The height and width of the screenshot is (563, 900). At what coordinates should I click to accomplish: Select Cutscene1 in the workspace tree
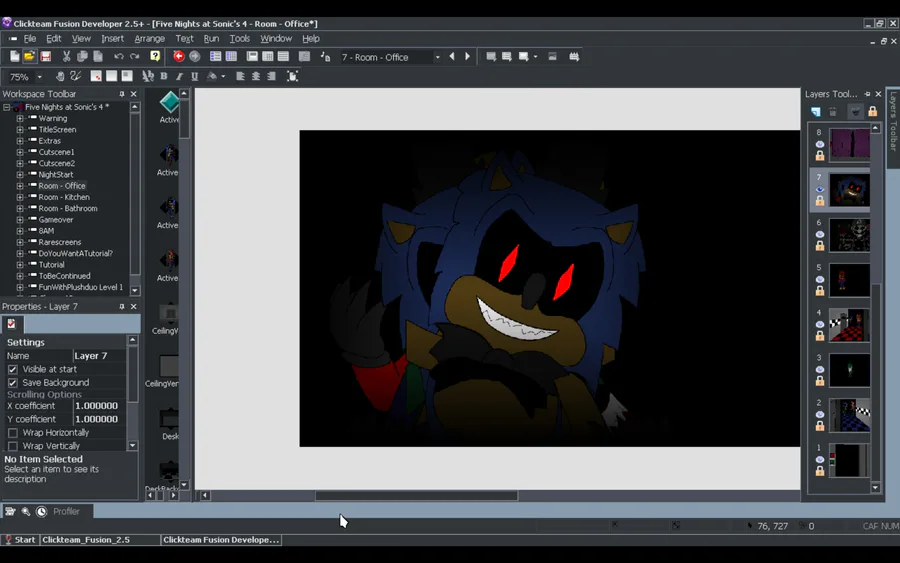56,152
